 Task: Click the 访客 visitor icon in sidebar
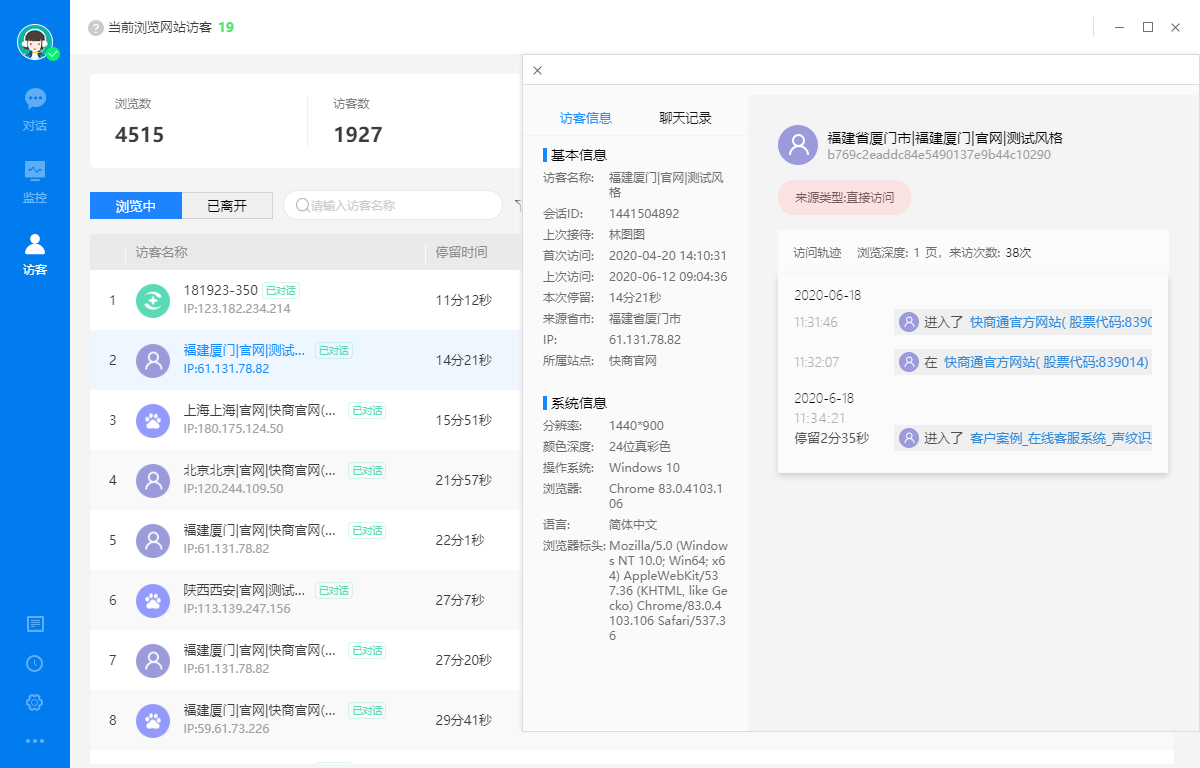pos(35,254)
